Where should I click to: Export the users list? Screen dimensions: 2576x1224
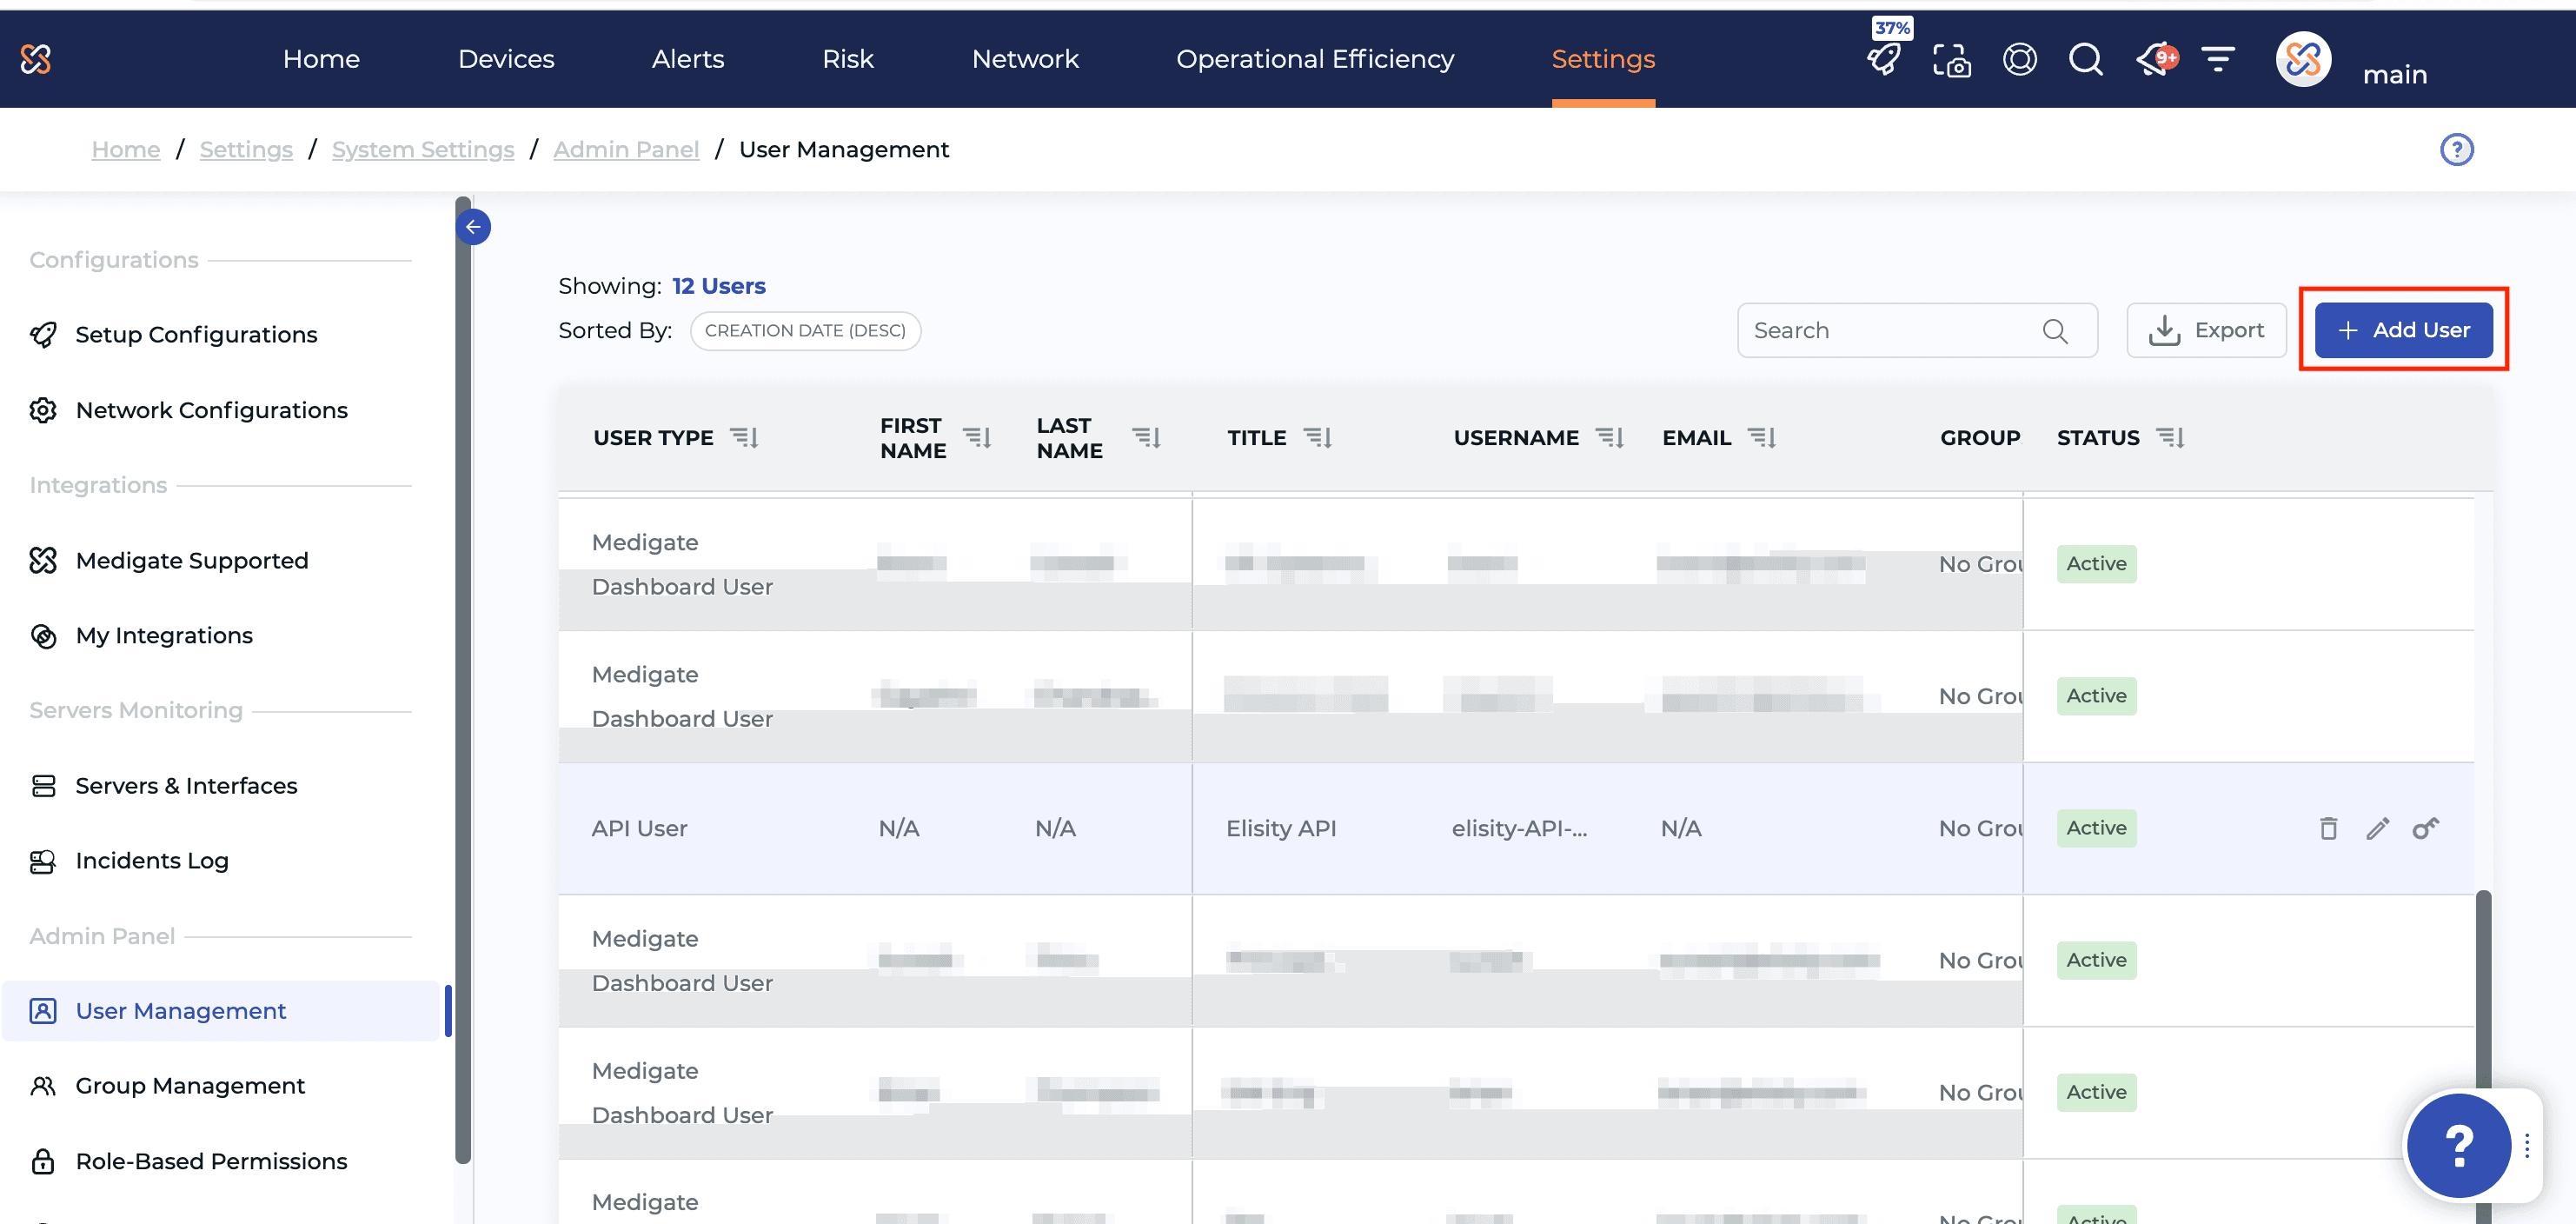tap(2206, 330)
